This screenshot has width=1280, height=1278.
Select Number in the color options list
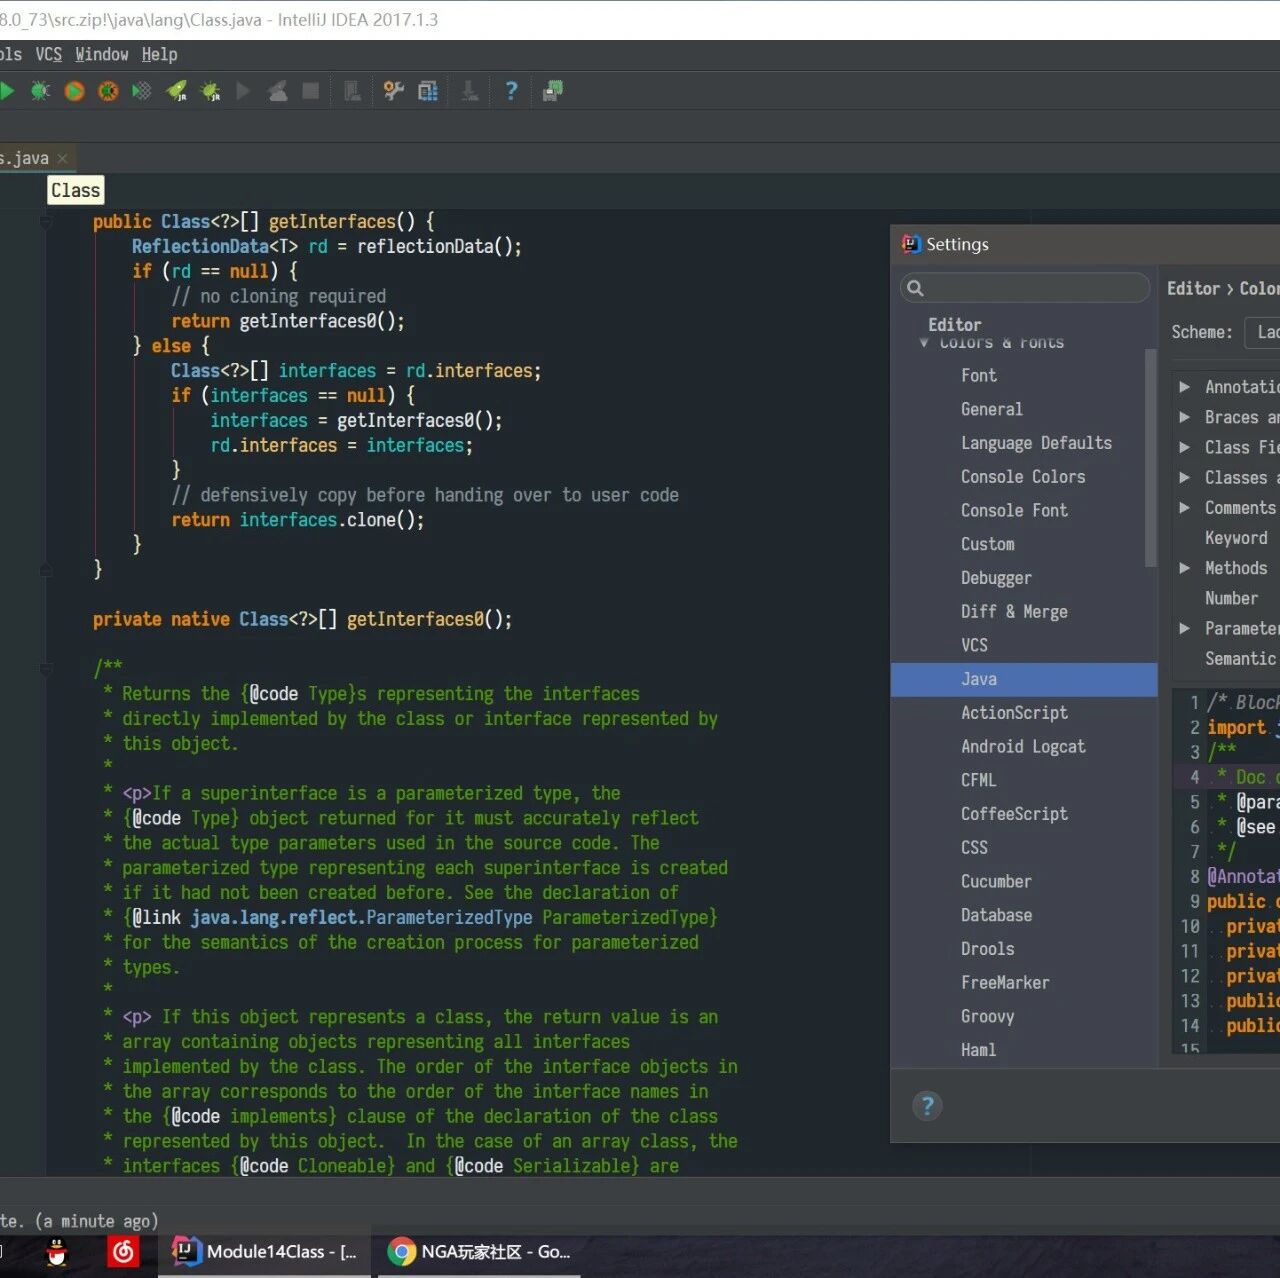pos(1231,598)
